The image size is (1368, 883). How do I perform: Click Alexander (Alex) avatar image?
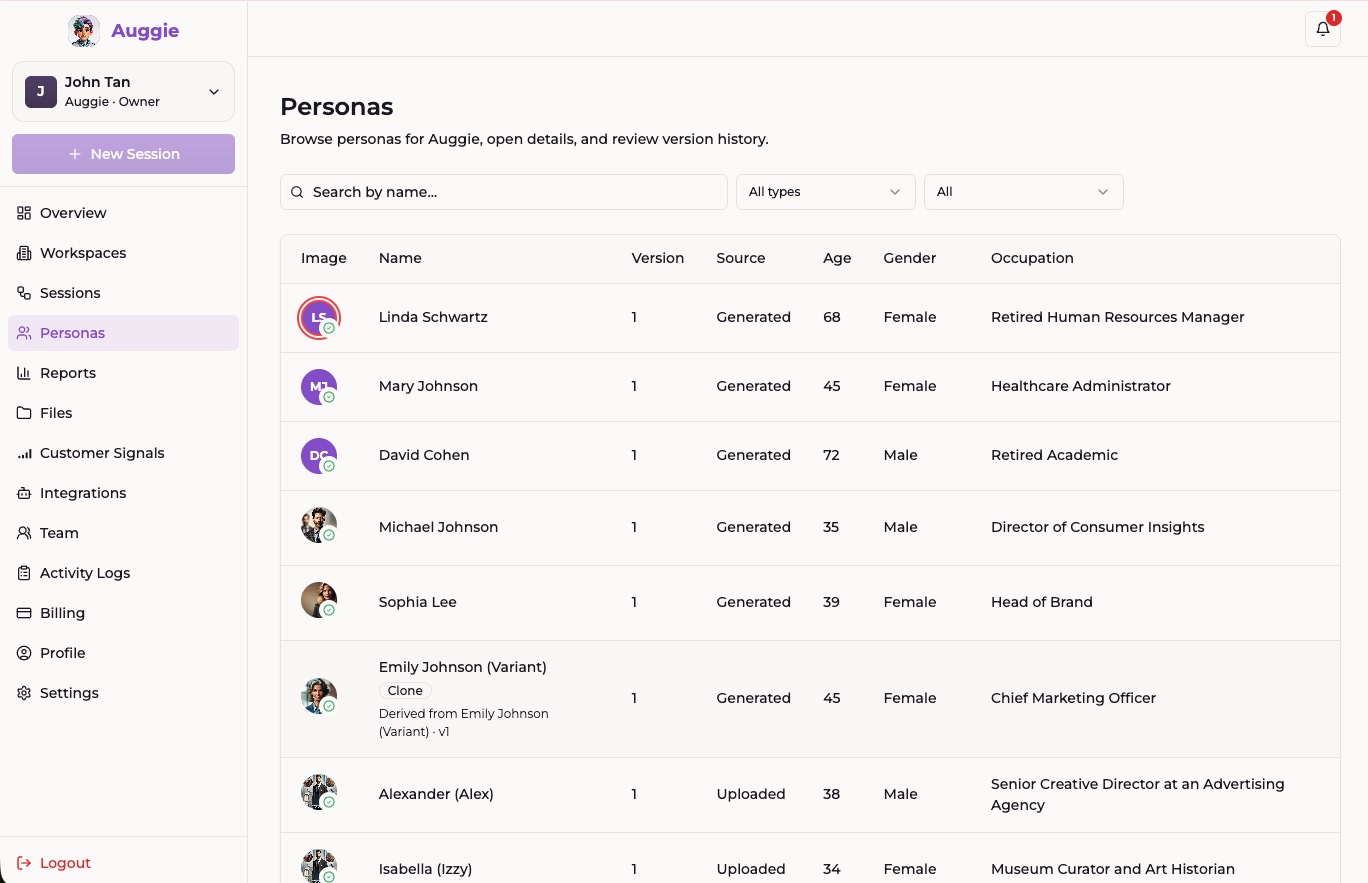click(319, 792)
